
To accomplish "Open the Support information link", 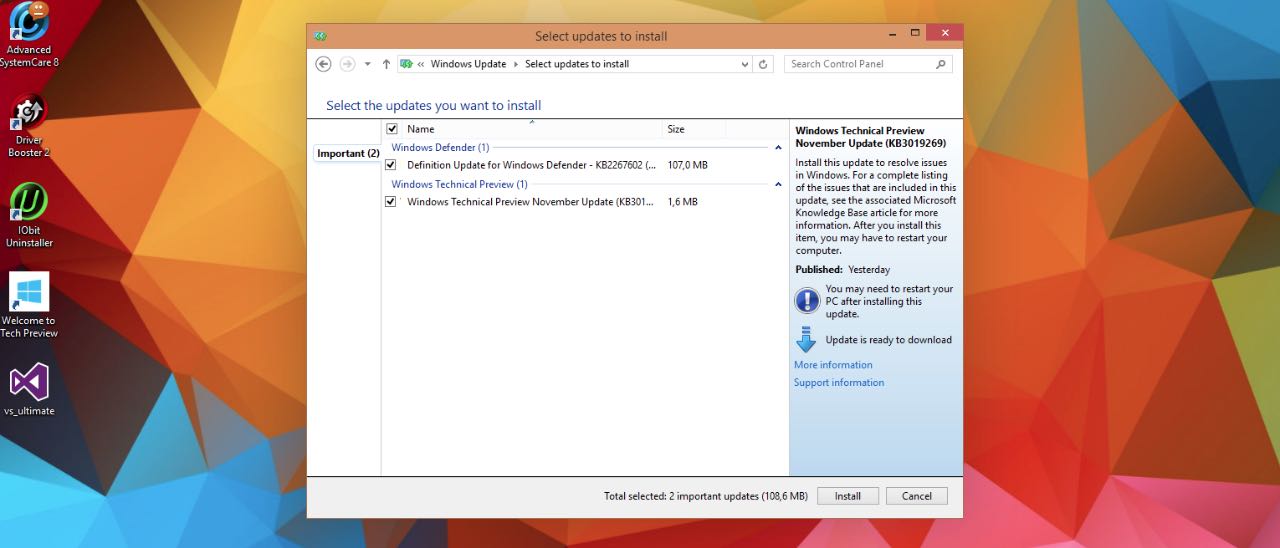I will (839, 383).
